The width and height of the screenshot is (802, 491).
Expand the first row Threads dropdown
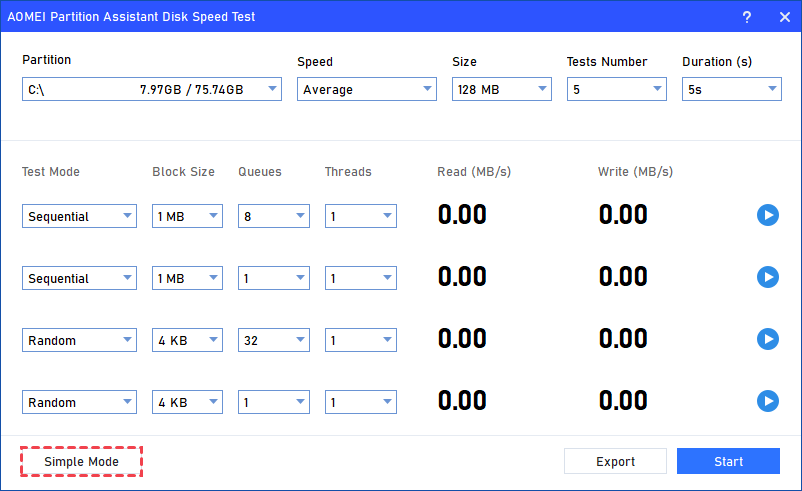pyautogui.click(x=360, y=216)
